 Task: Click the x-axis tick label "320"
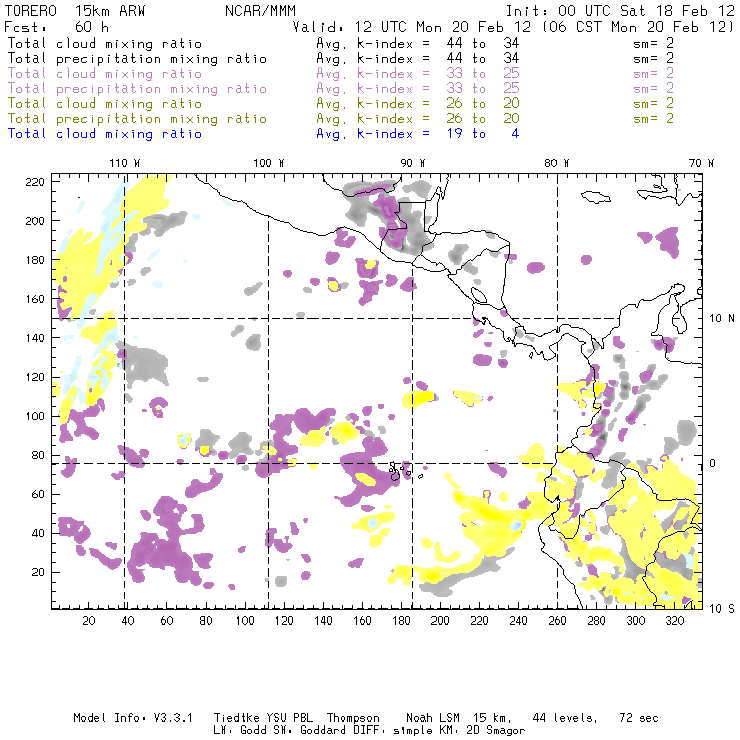point(674,621)
